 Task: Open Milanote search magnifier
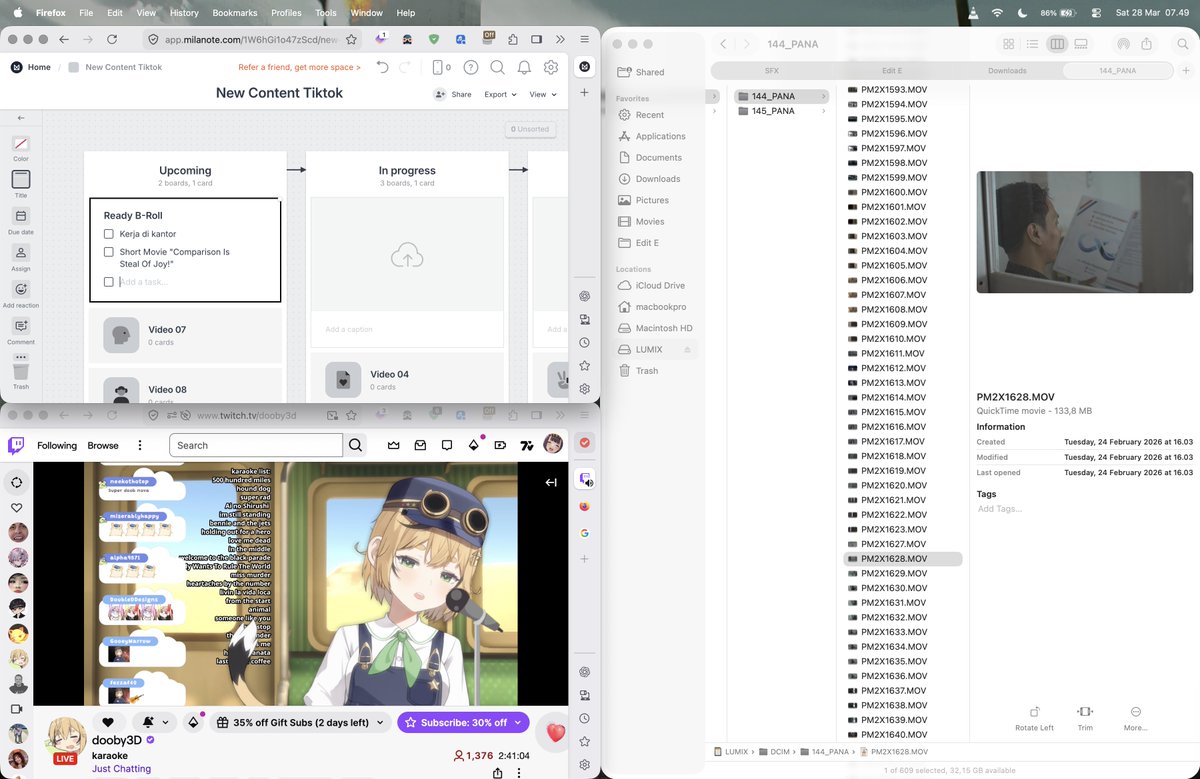(497, 67)
